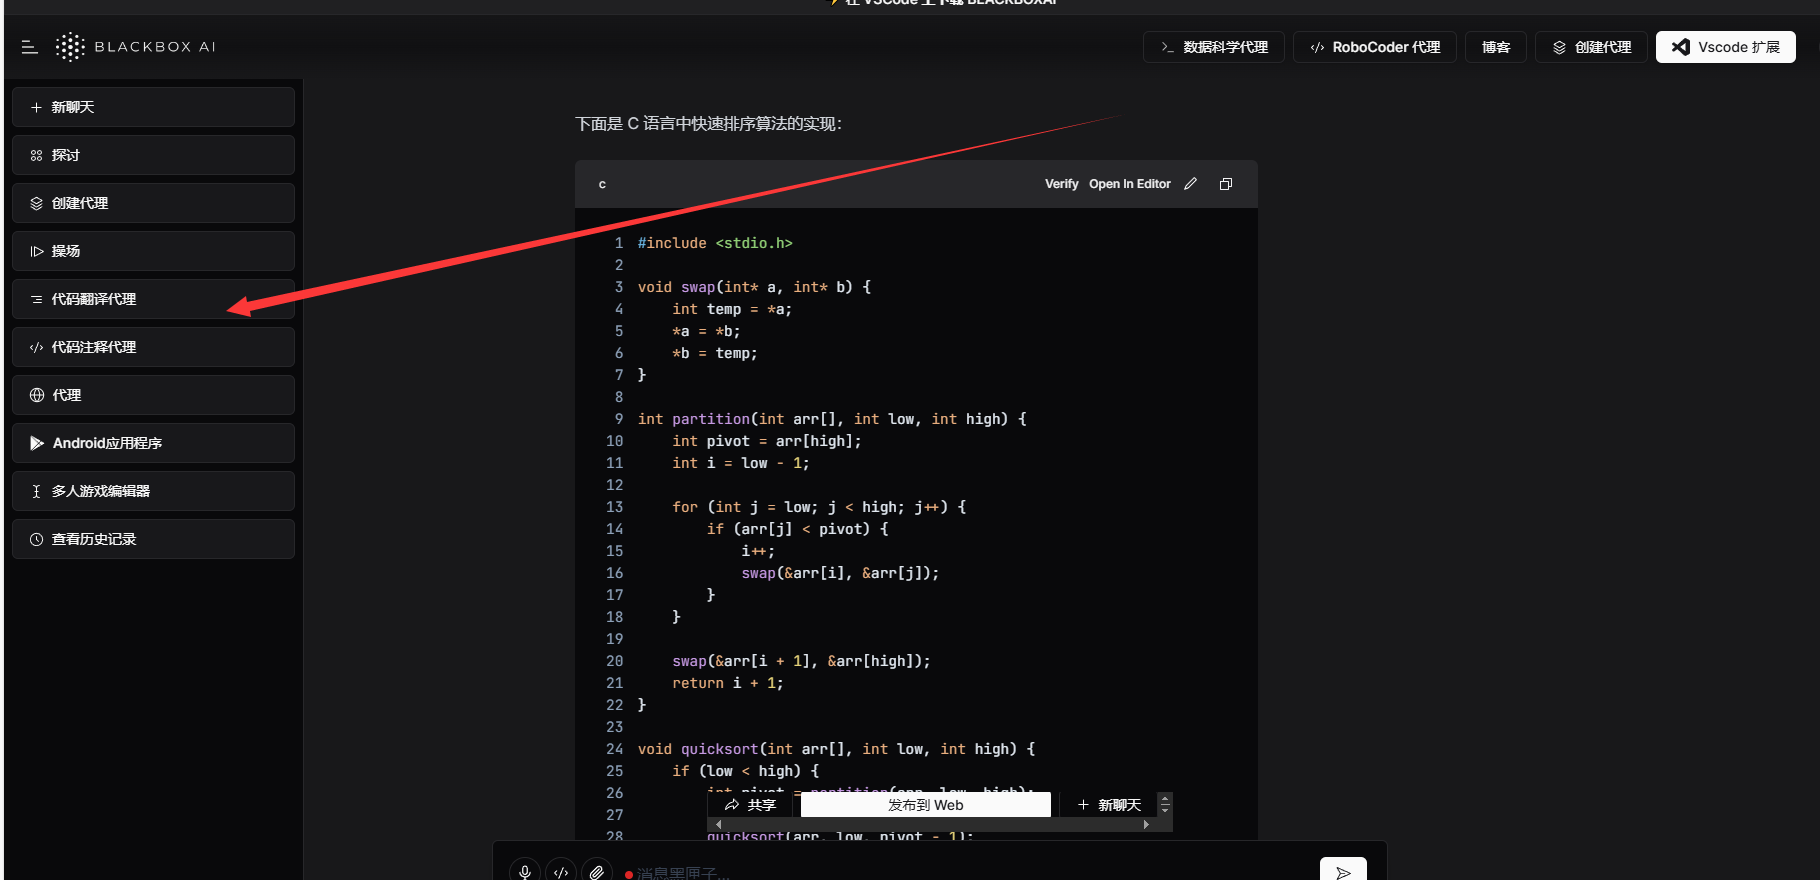Open 代码翻译代理 in the sidebar

[153, 299]
